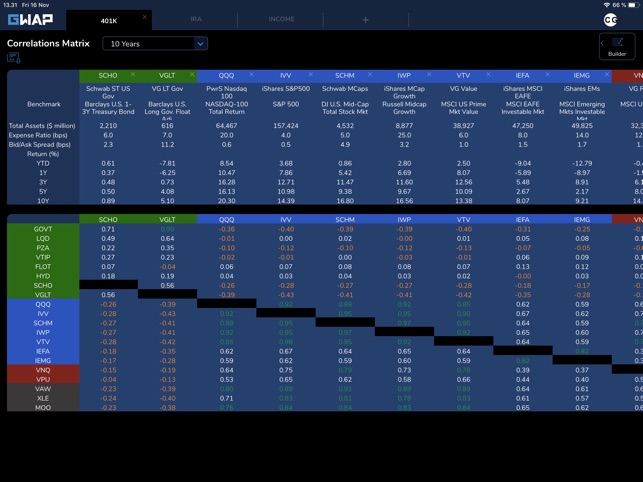Select the GOVT row label
Screen dimensions: 643x482
pyautogui.click(x=43, y=229)
